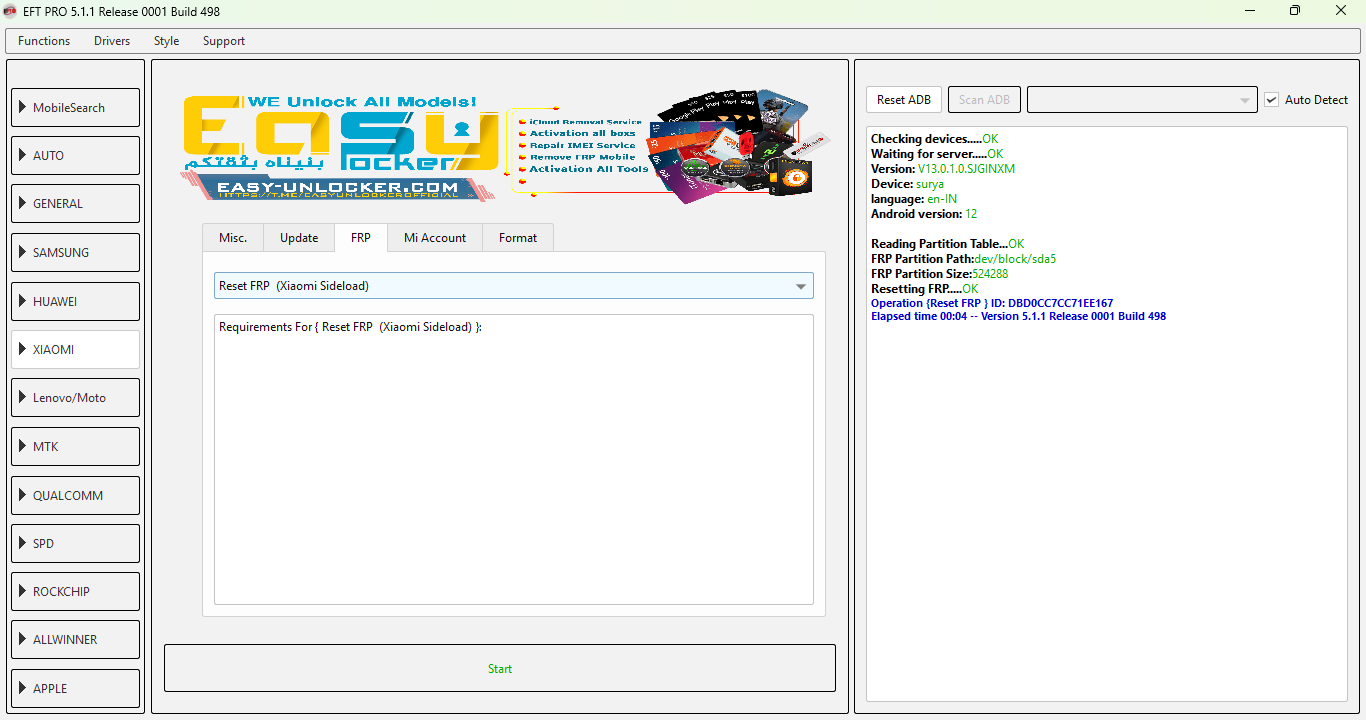Click the Scan ADB button
1366x720 pixels.
click(x=984, y=100)
